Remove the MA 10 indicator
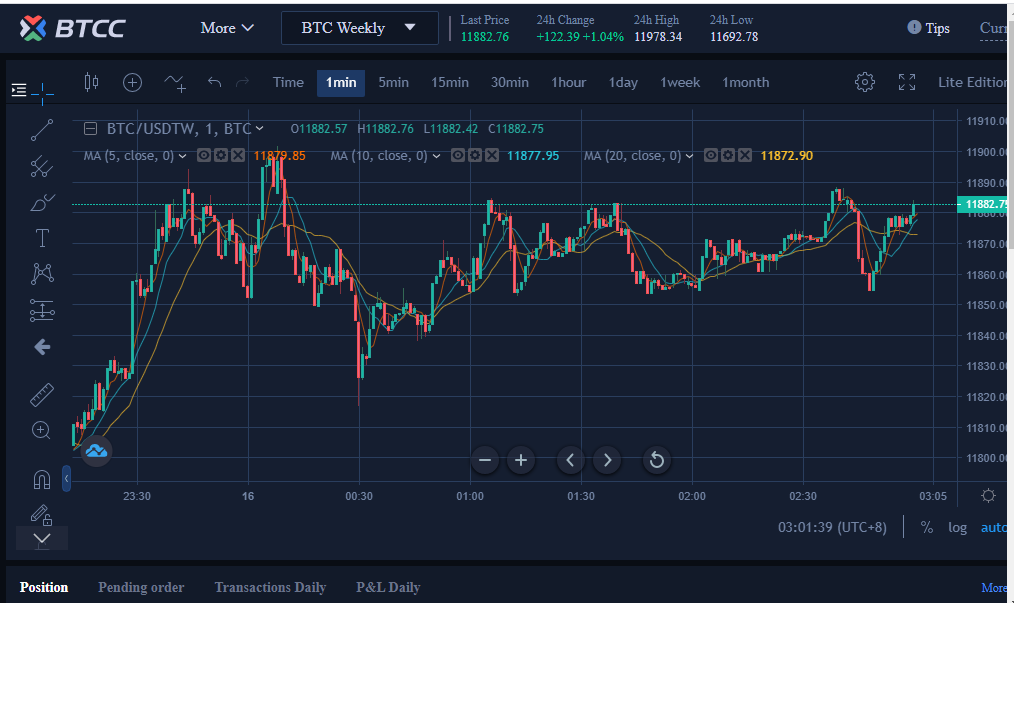1024x706 pixels. tap(492, 155)
